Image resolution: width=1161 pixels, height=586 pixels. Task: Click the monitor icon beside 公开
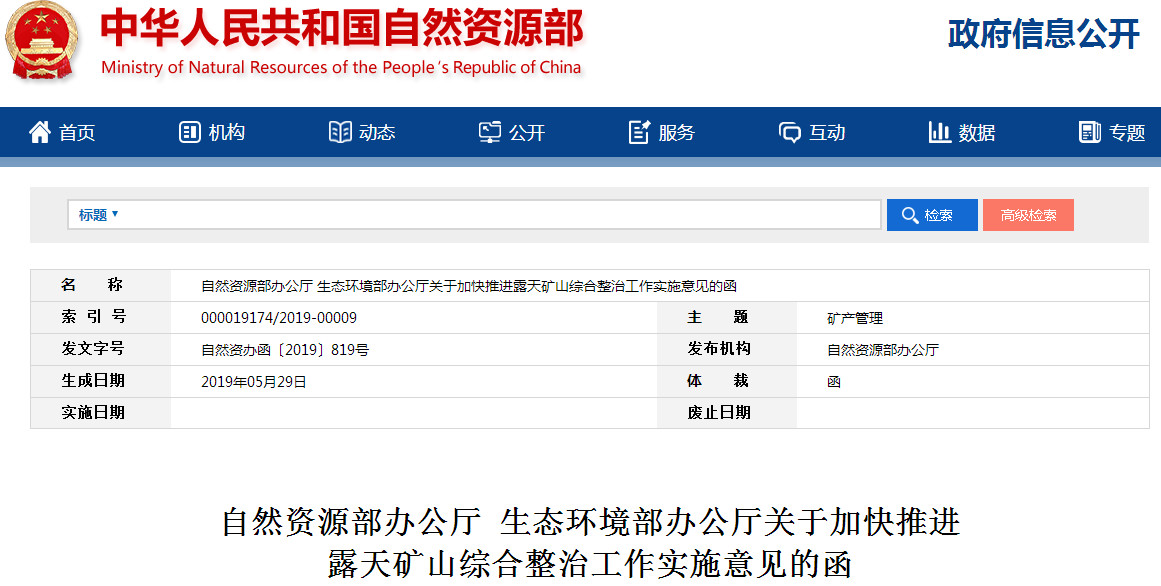(x=489, y=132)
